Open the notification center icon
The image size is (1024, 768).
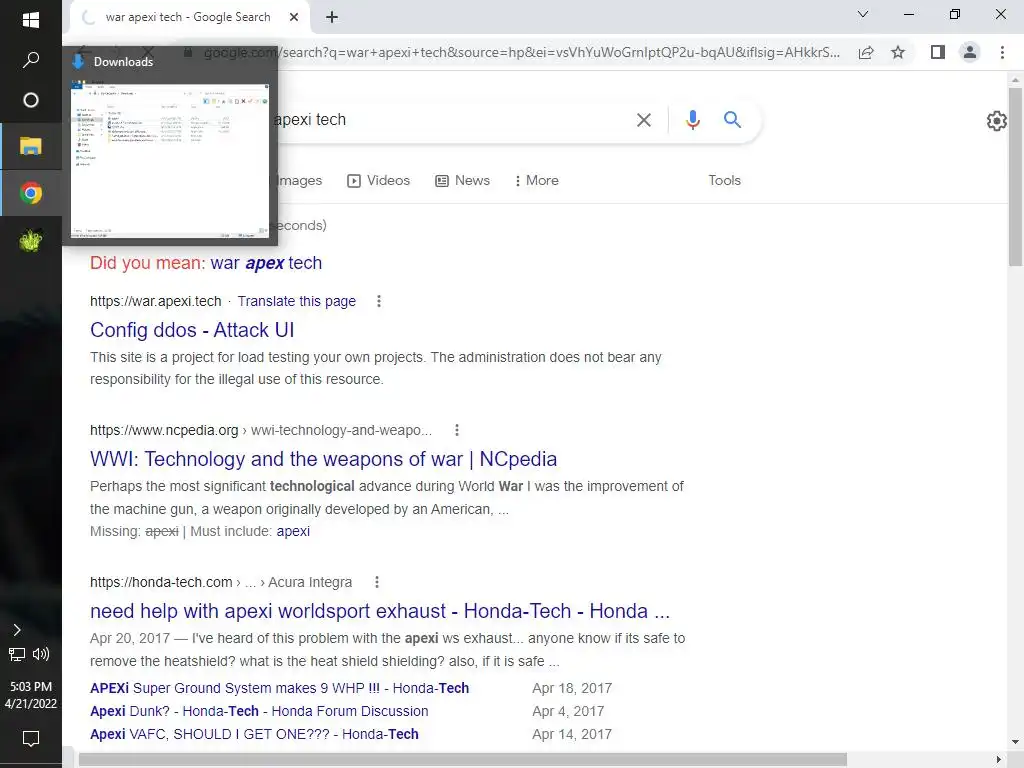[31, 739]
